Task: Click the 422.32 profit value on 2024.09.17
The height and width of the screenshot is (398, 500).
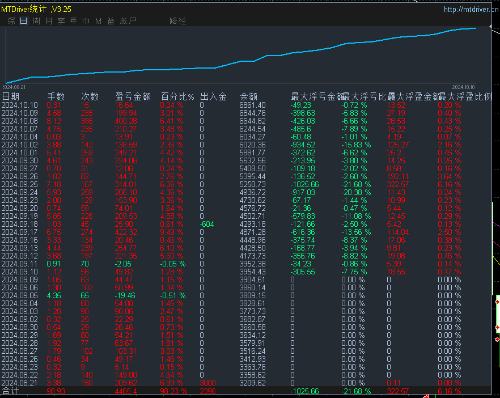Action: [x=126, y=232]
